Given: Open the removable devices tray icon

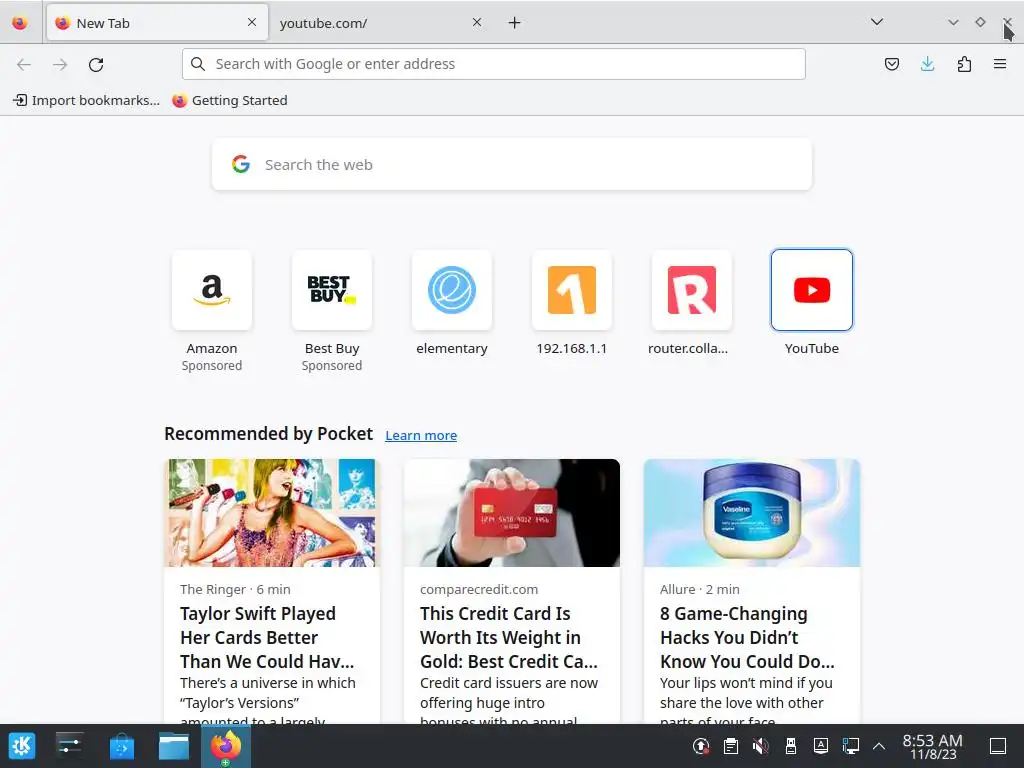Looking at the screenshot, I should tap(791, 746).
